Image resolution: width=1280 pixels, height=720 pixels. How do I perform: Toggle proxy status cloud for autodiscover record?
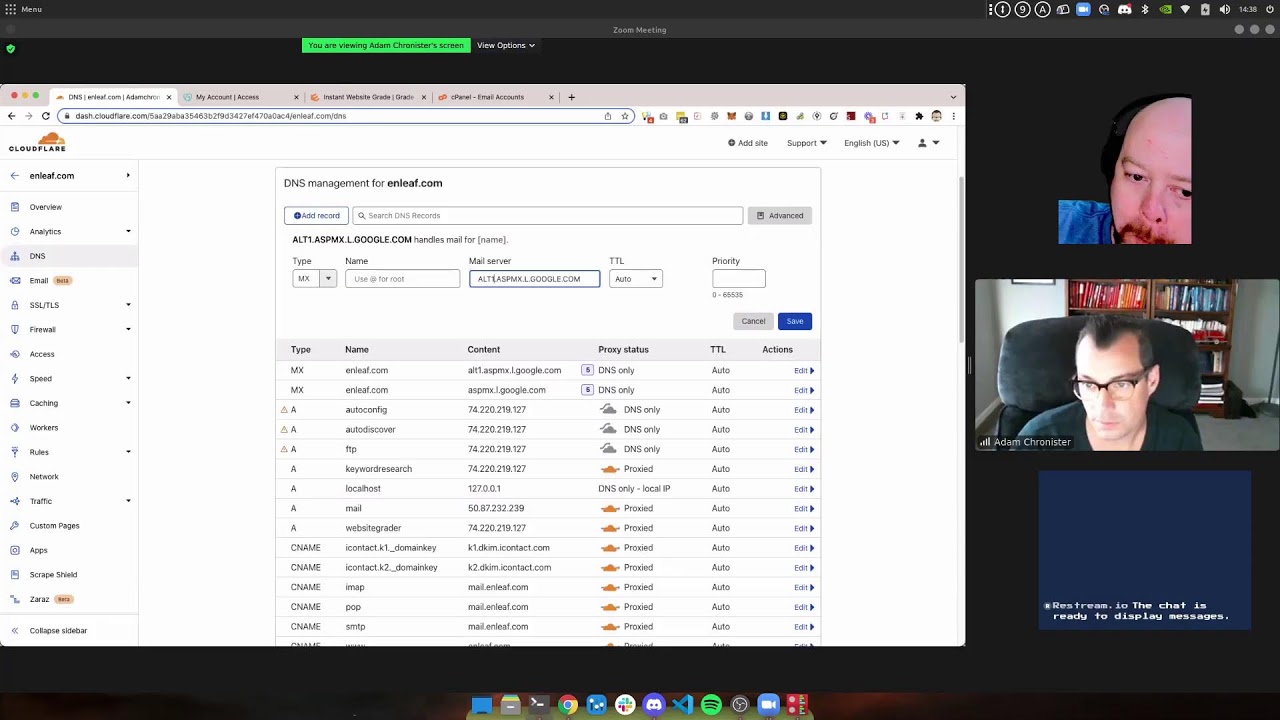coord(608,429)
